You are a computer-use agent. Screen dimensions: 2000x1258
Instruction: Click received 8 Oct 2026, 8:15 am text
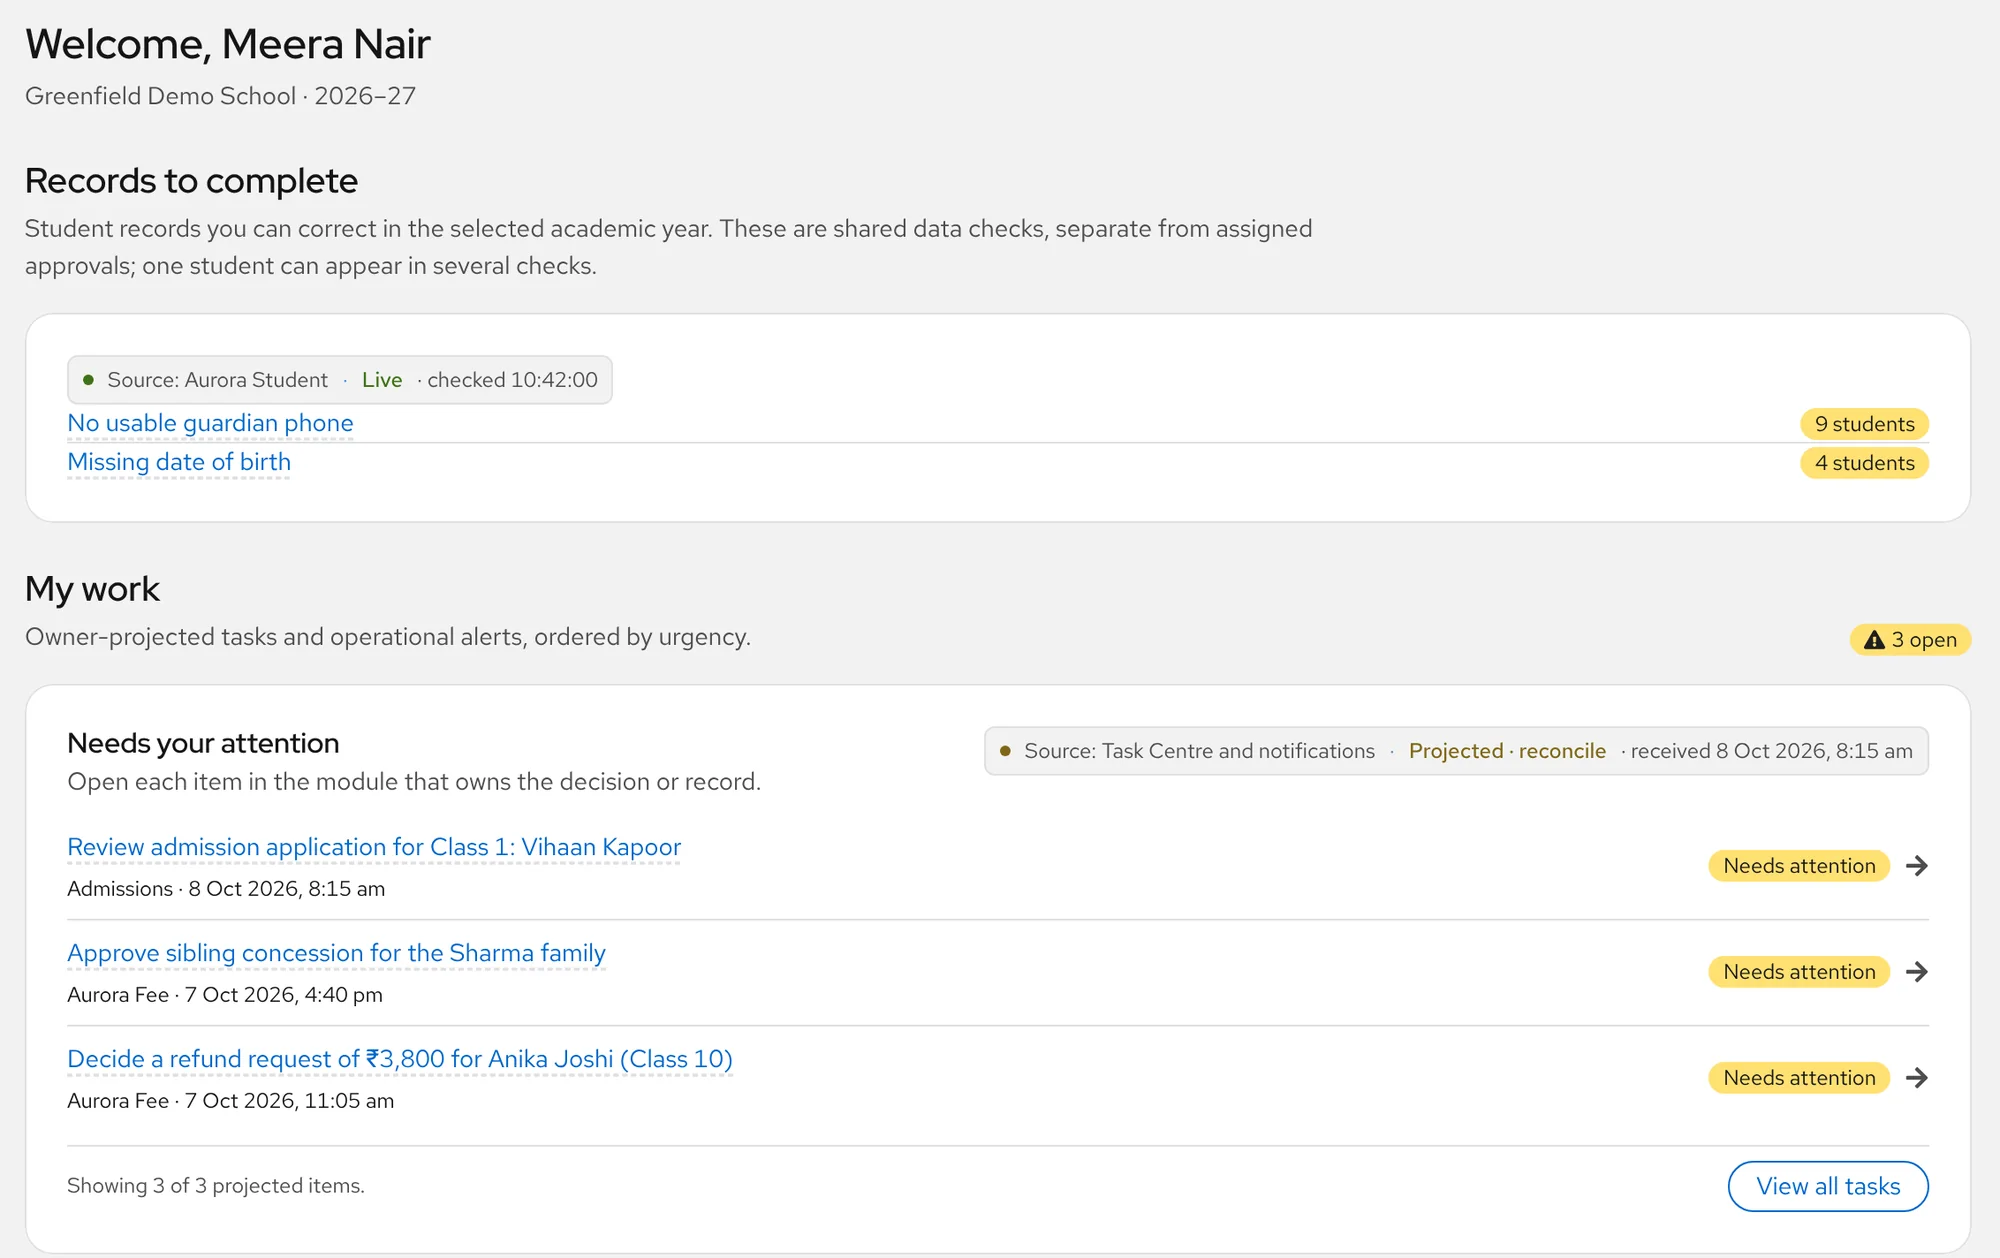1771,751
